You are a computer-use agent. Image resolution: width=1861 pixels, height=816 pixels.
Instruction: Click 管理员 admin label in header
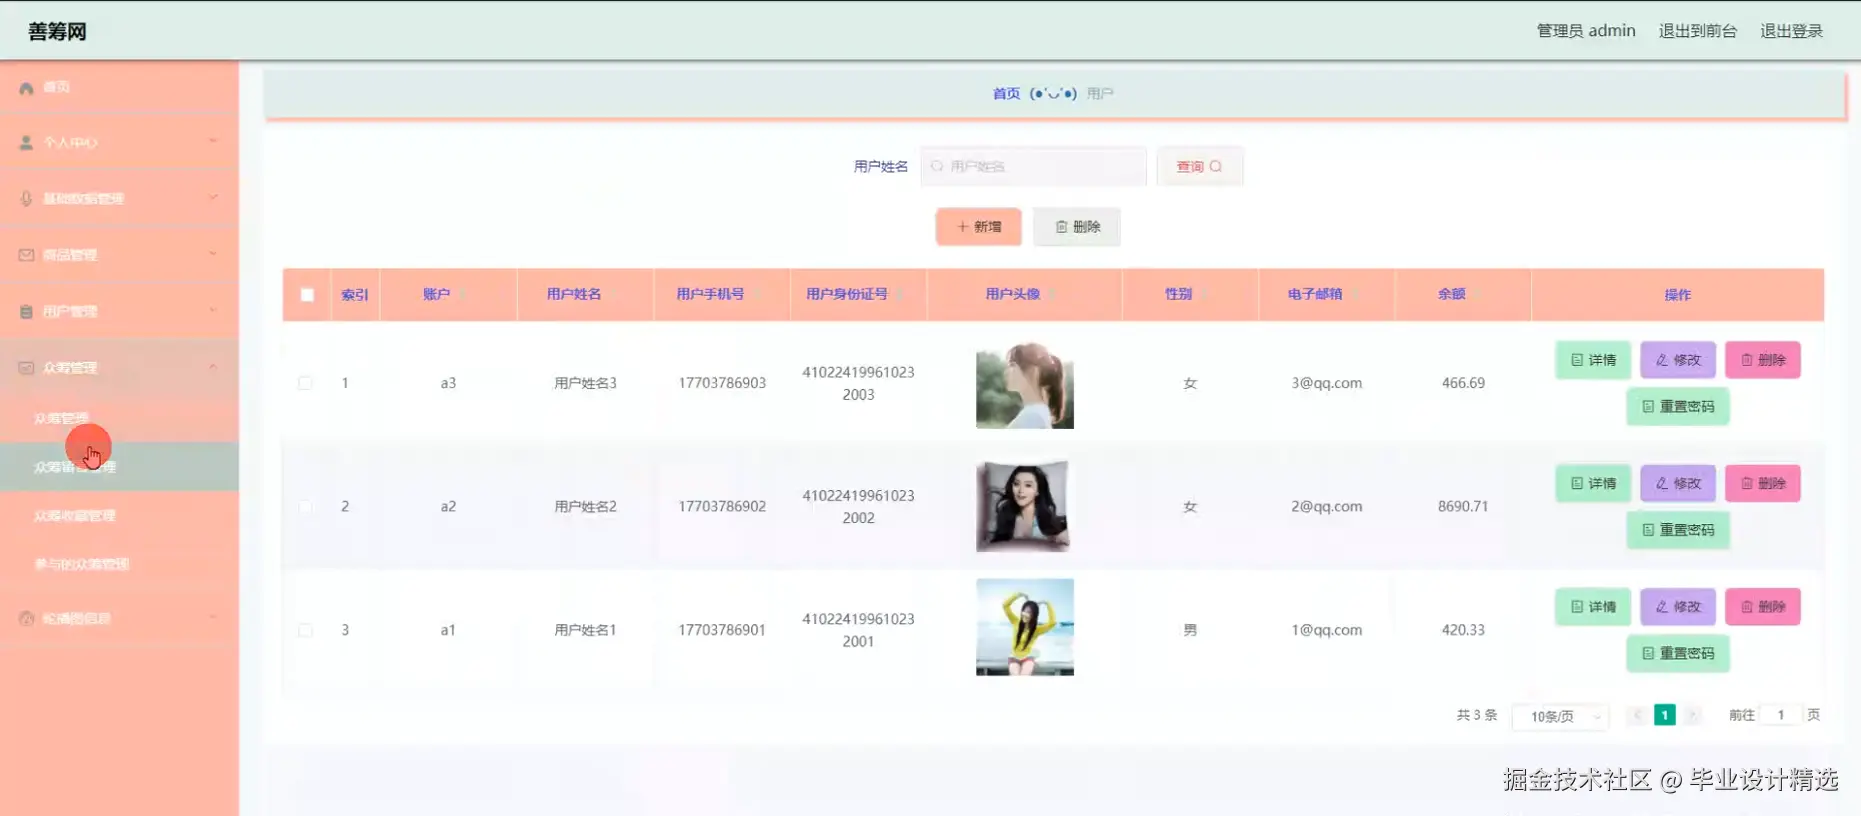click(x=1586, y=31)
